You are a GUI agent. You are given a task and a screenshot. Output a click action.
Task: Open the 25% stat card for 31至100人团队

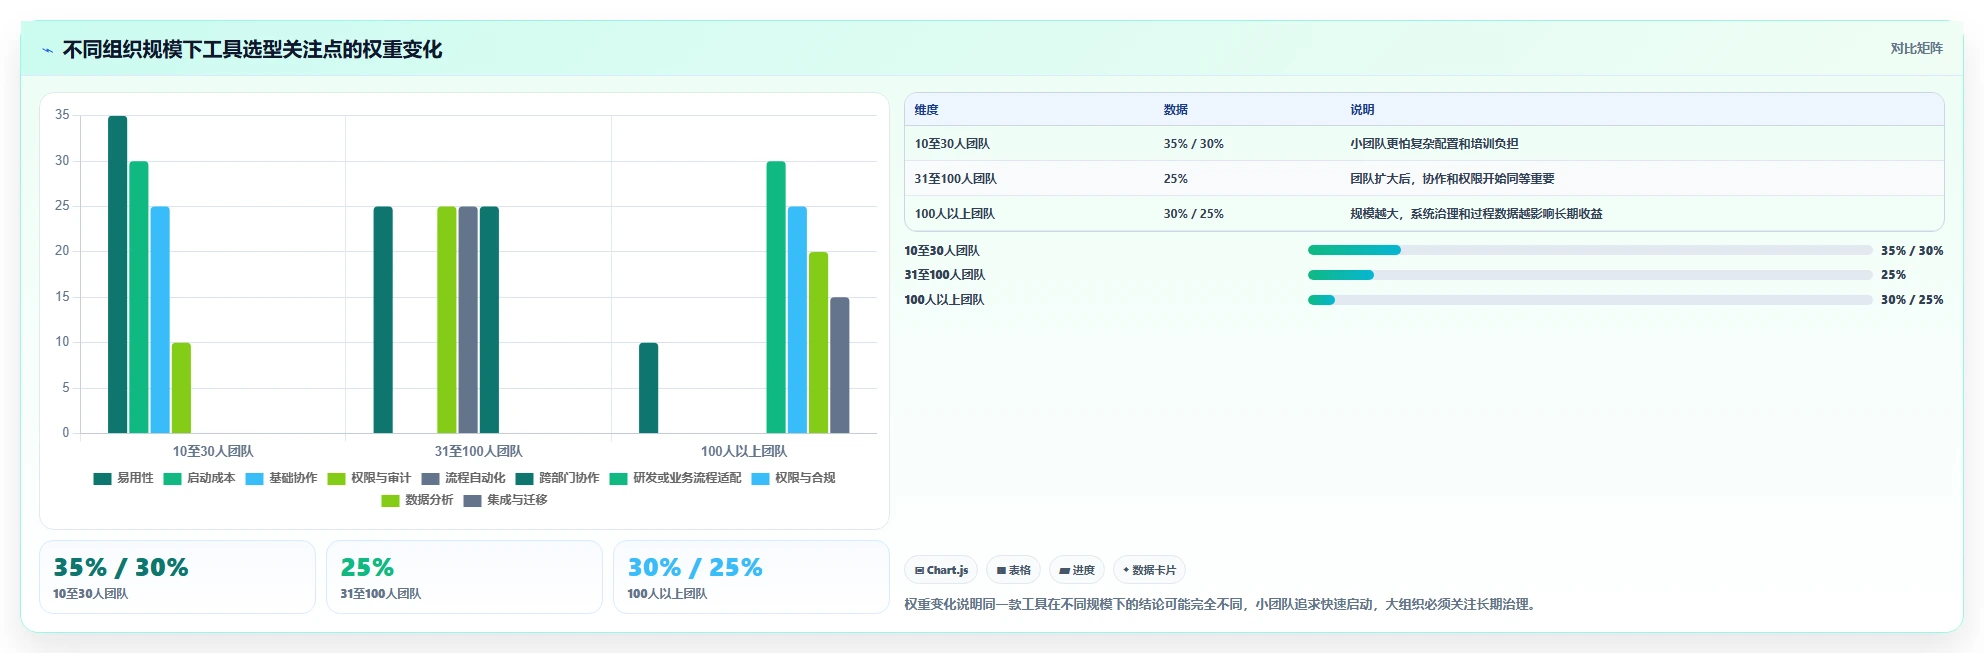pos(464,577)
